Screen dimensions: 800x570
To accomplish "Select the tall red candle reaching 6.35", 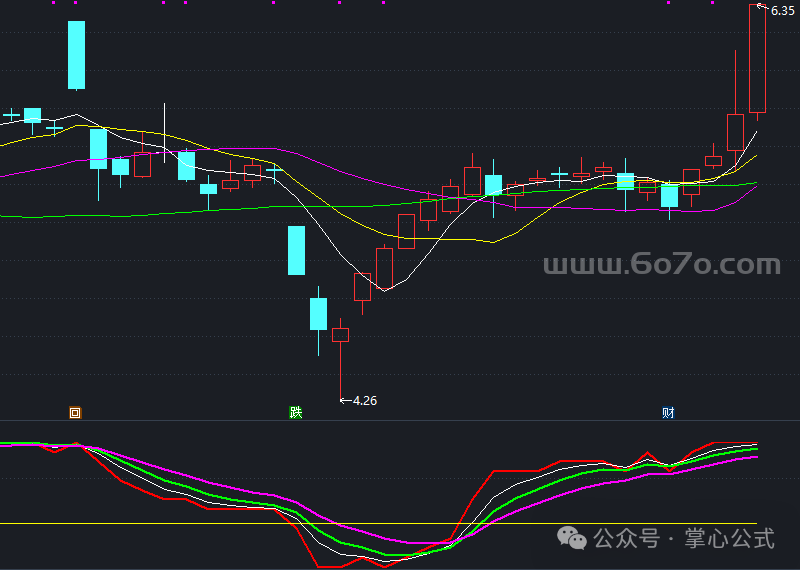I will [757, 58].
